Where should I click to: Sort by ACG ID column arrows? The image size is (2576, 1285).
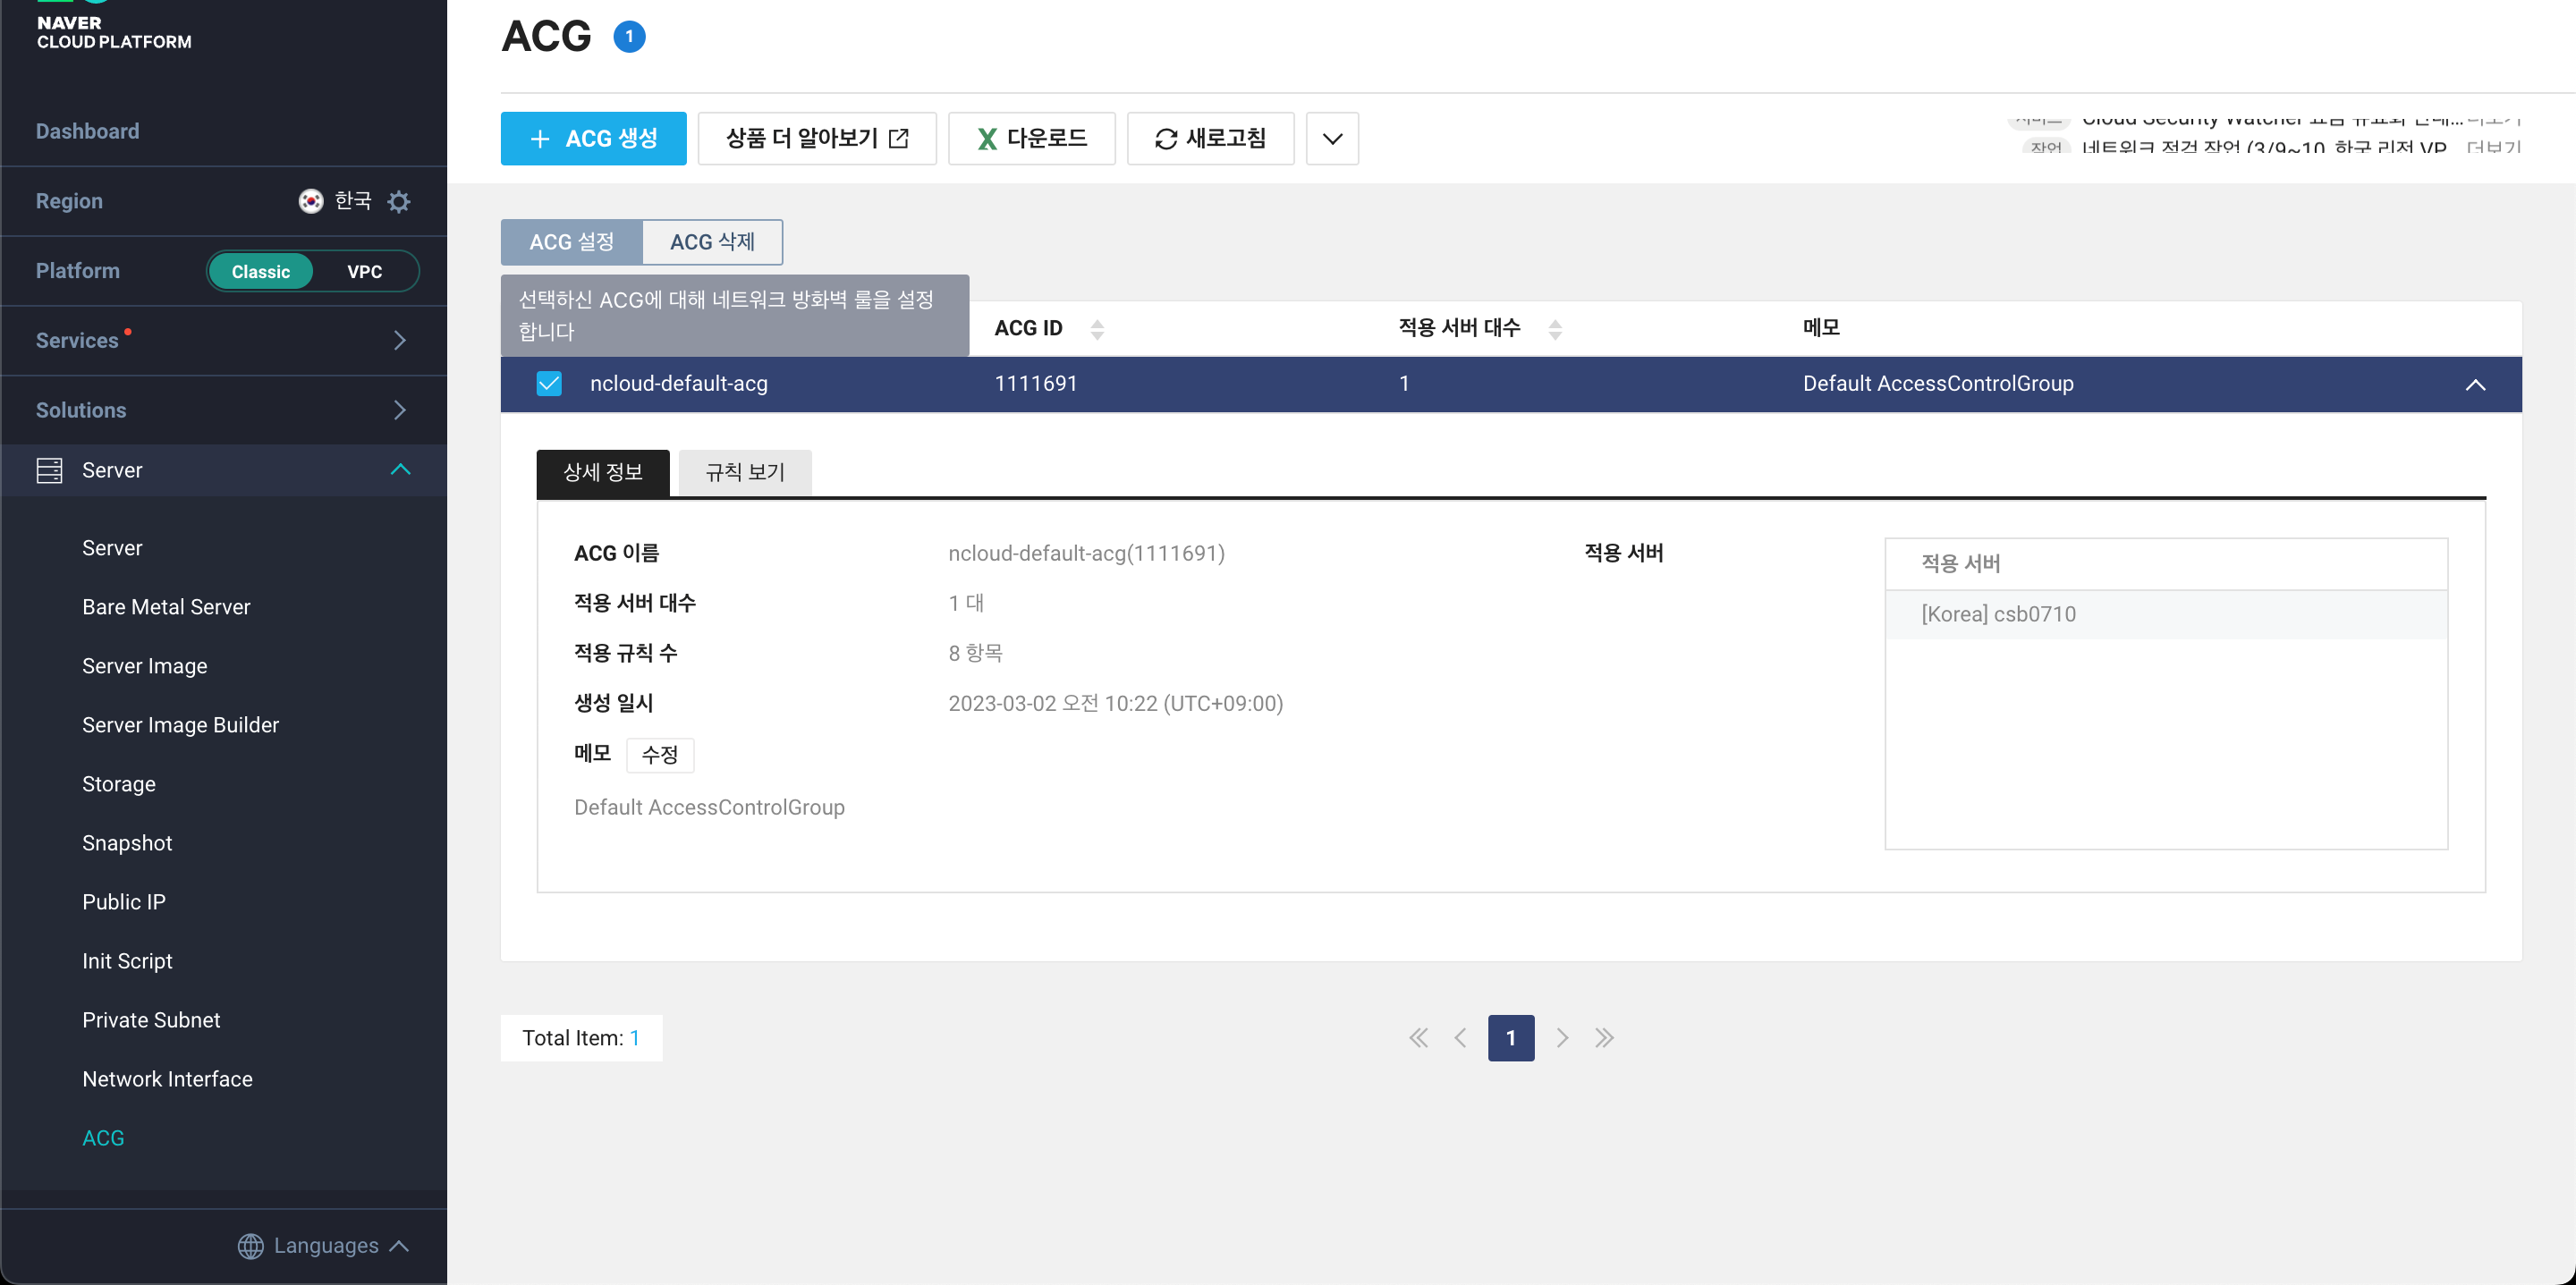1097,329
